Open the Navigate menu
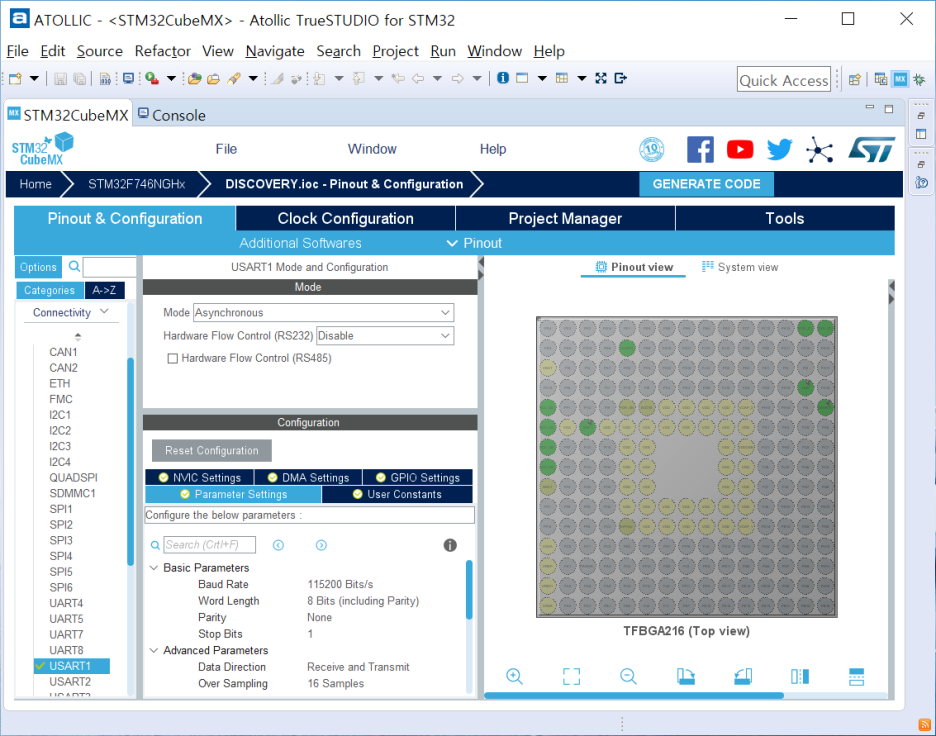The image size is (936, 736). coord(275,51)
